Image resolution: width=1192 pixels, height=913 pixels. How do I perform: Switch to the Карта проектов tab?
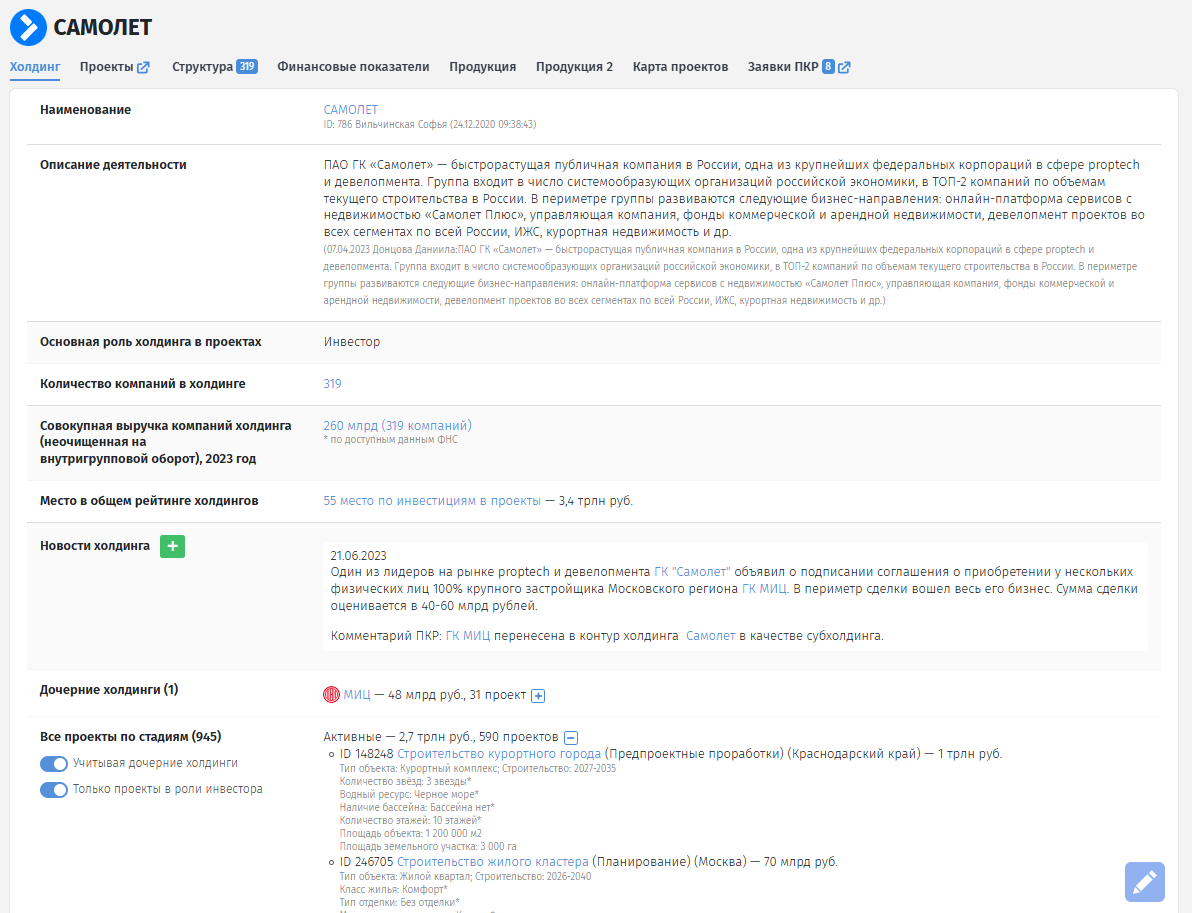click(x=680, y=67)
